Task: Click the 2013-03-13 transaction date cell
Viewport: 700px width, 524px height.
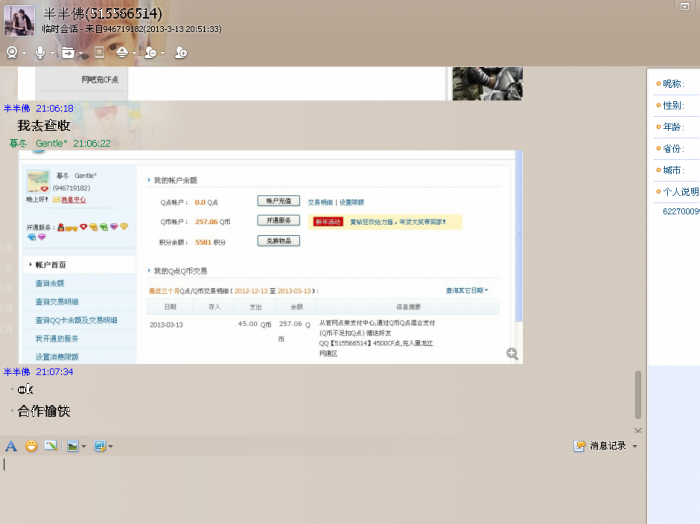Action: [166, 325]
